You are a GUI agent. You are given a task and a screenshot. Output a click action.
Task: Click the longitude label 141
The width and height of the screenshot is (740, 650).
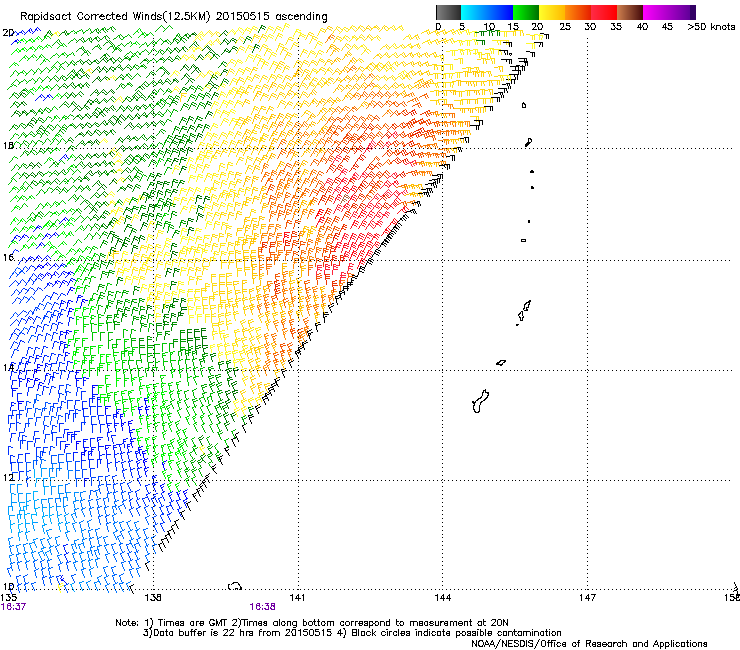297,598
